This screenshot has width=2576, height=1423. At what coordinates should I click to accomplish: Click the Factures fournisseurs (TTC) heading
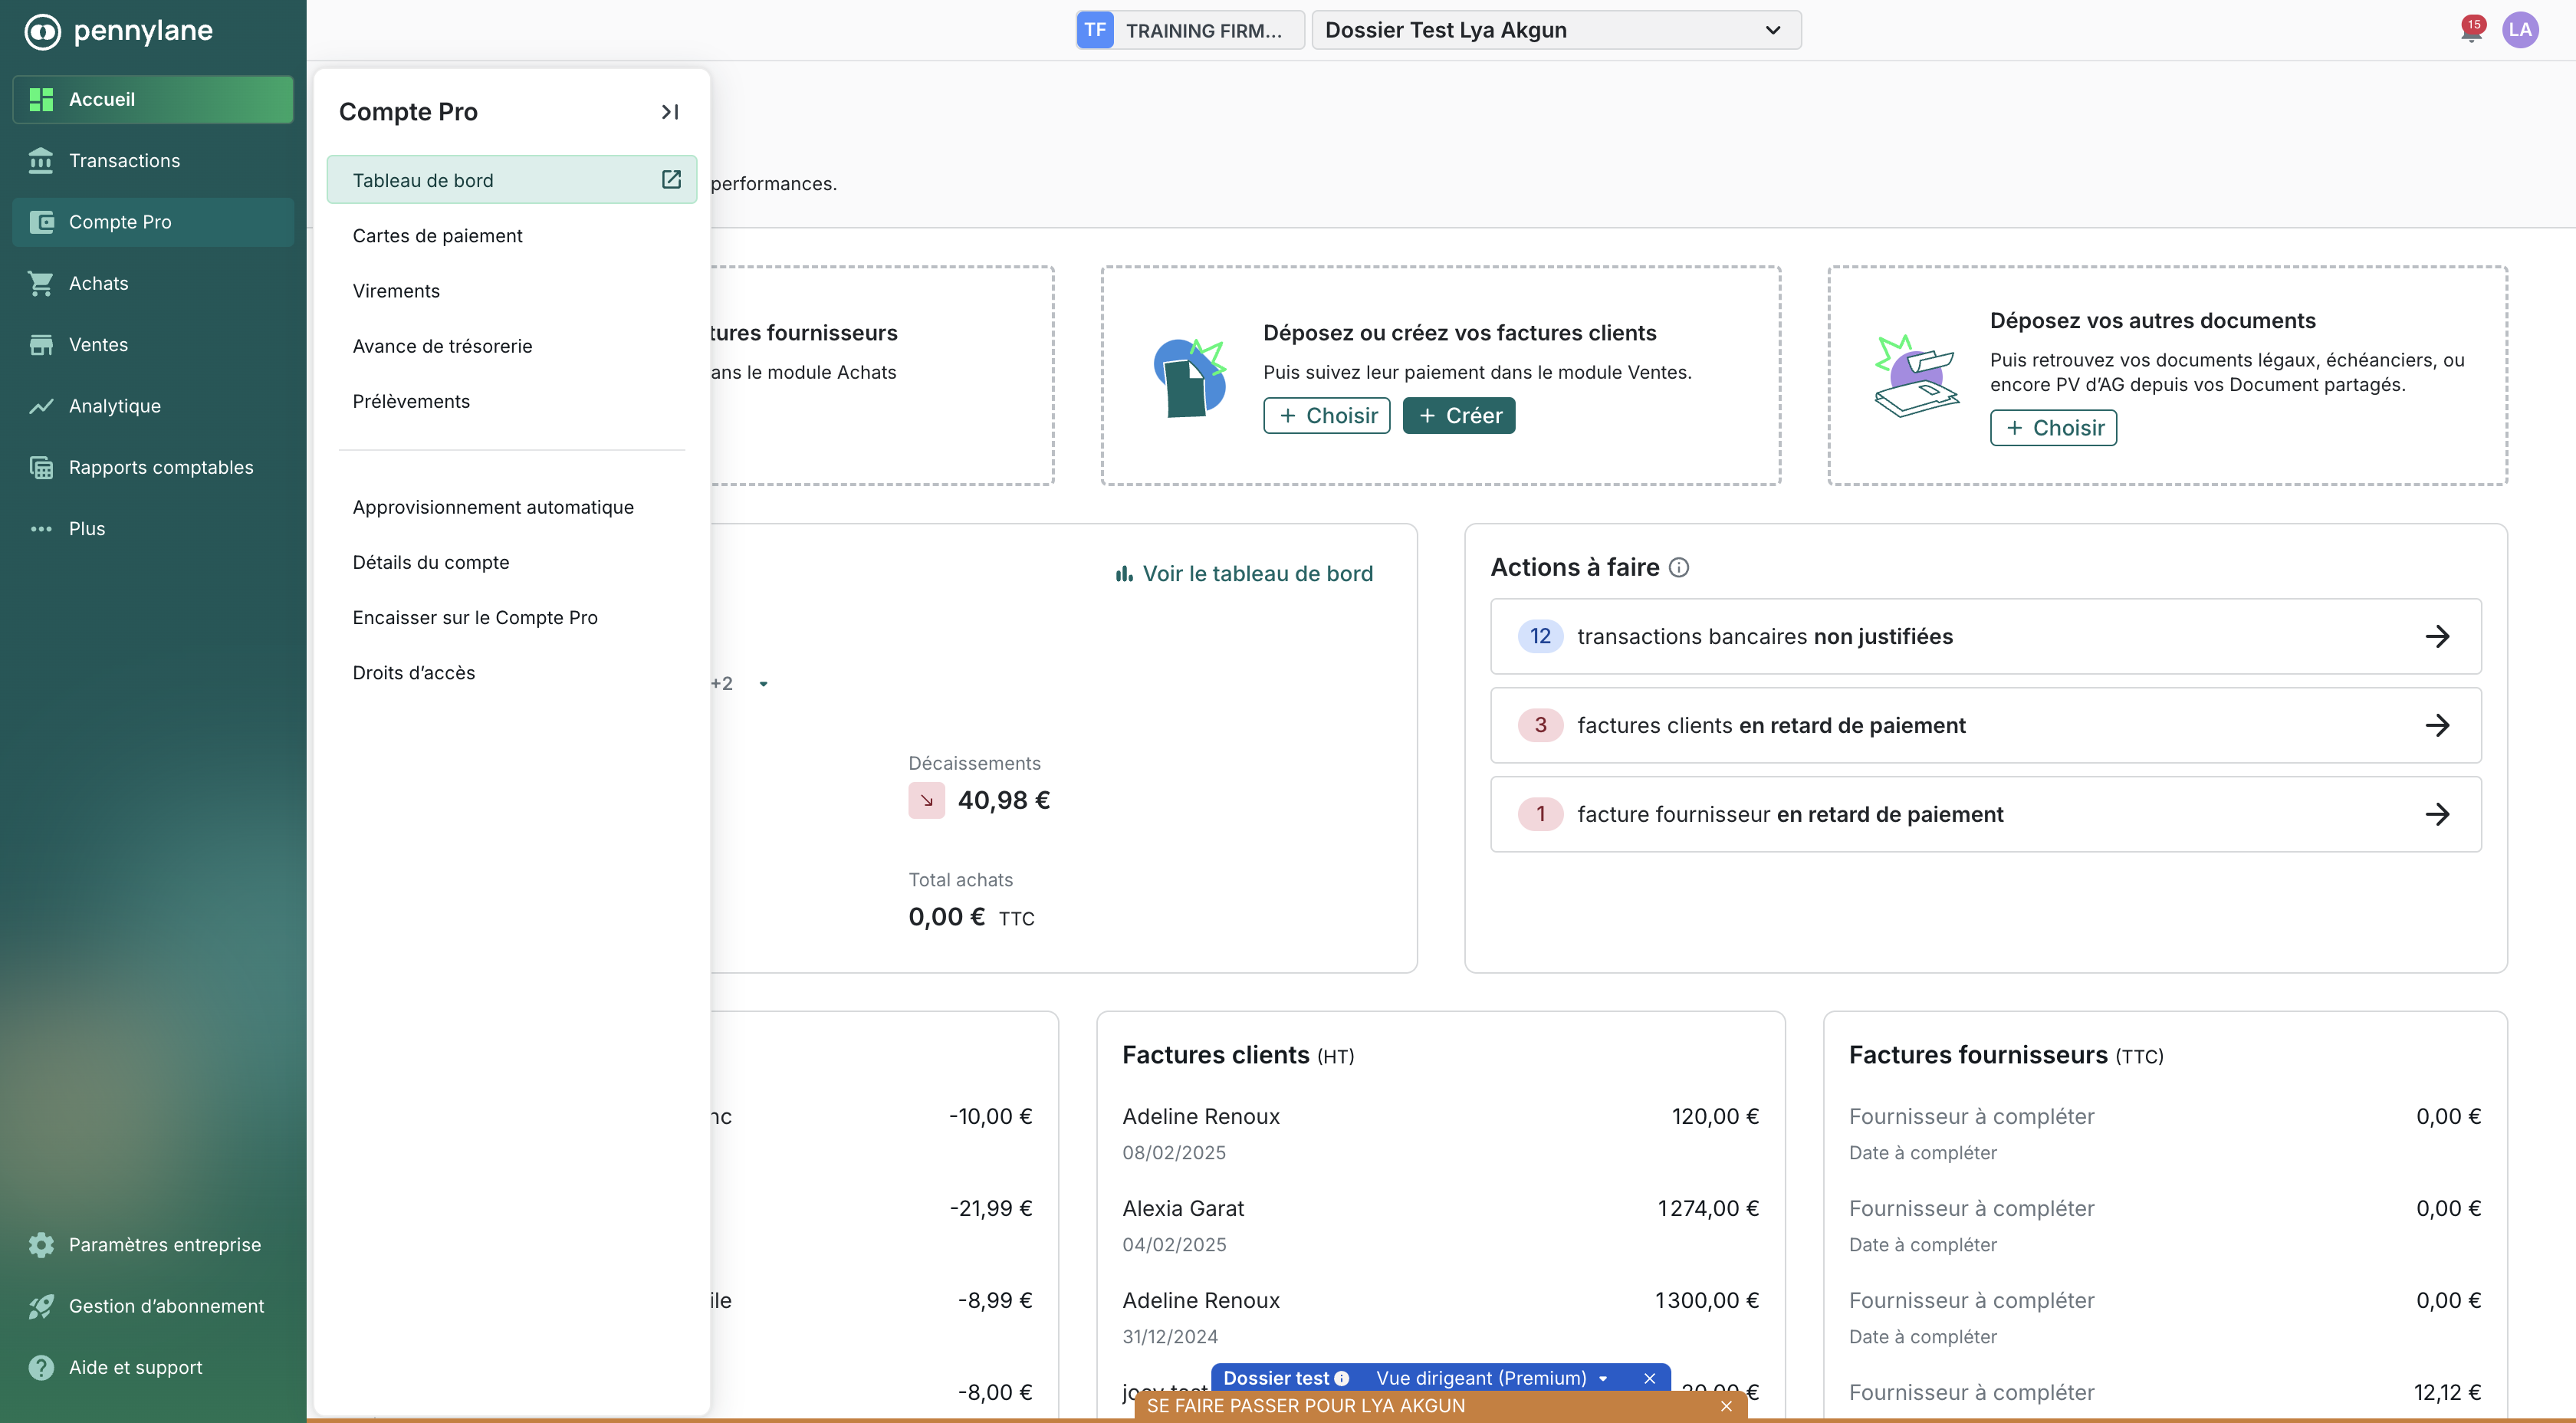pos(2006,1055)
